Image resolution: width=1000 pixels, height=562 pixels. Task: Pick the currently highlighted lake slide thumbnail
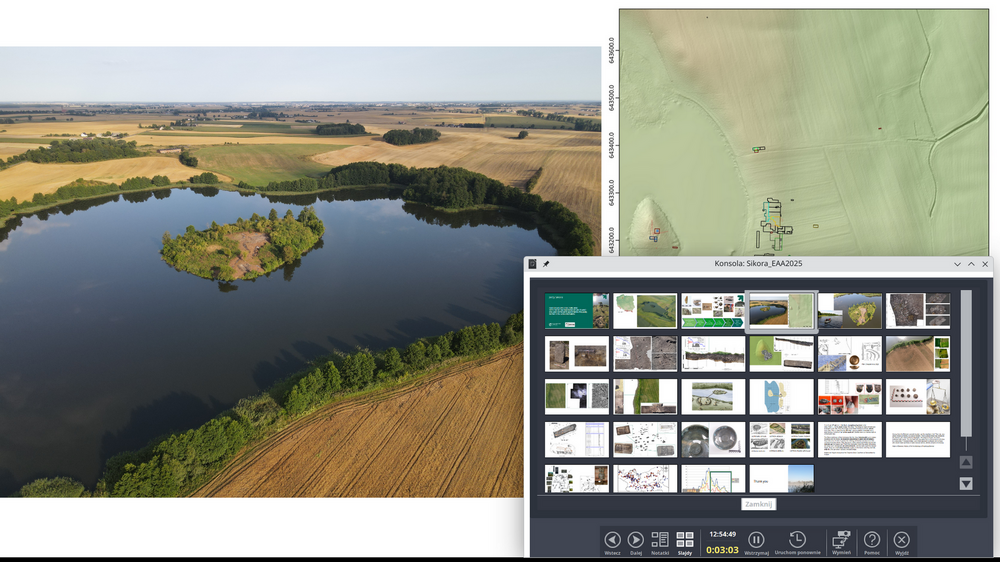coord(781,311)
